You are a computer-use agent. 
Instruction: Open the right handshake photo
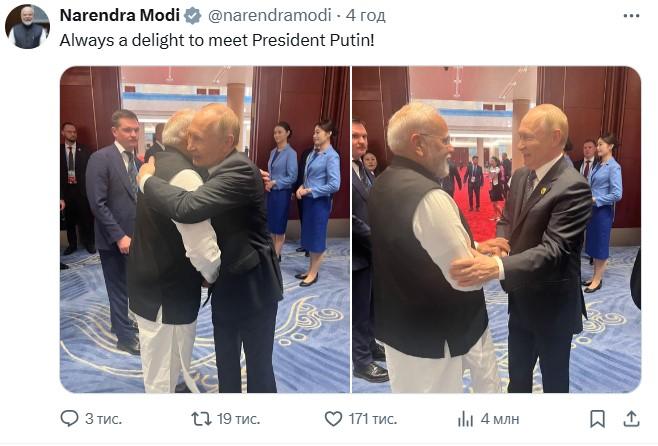496,230
